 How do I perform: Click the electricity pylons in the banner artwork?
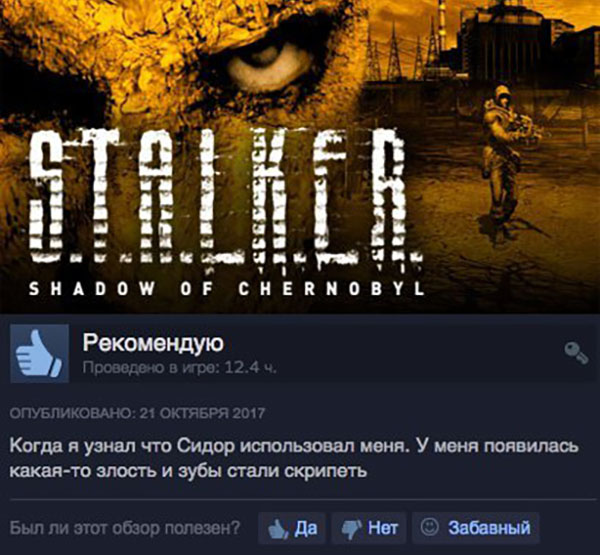point(406,52)
